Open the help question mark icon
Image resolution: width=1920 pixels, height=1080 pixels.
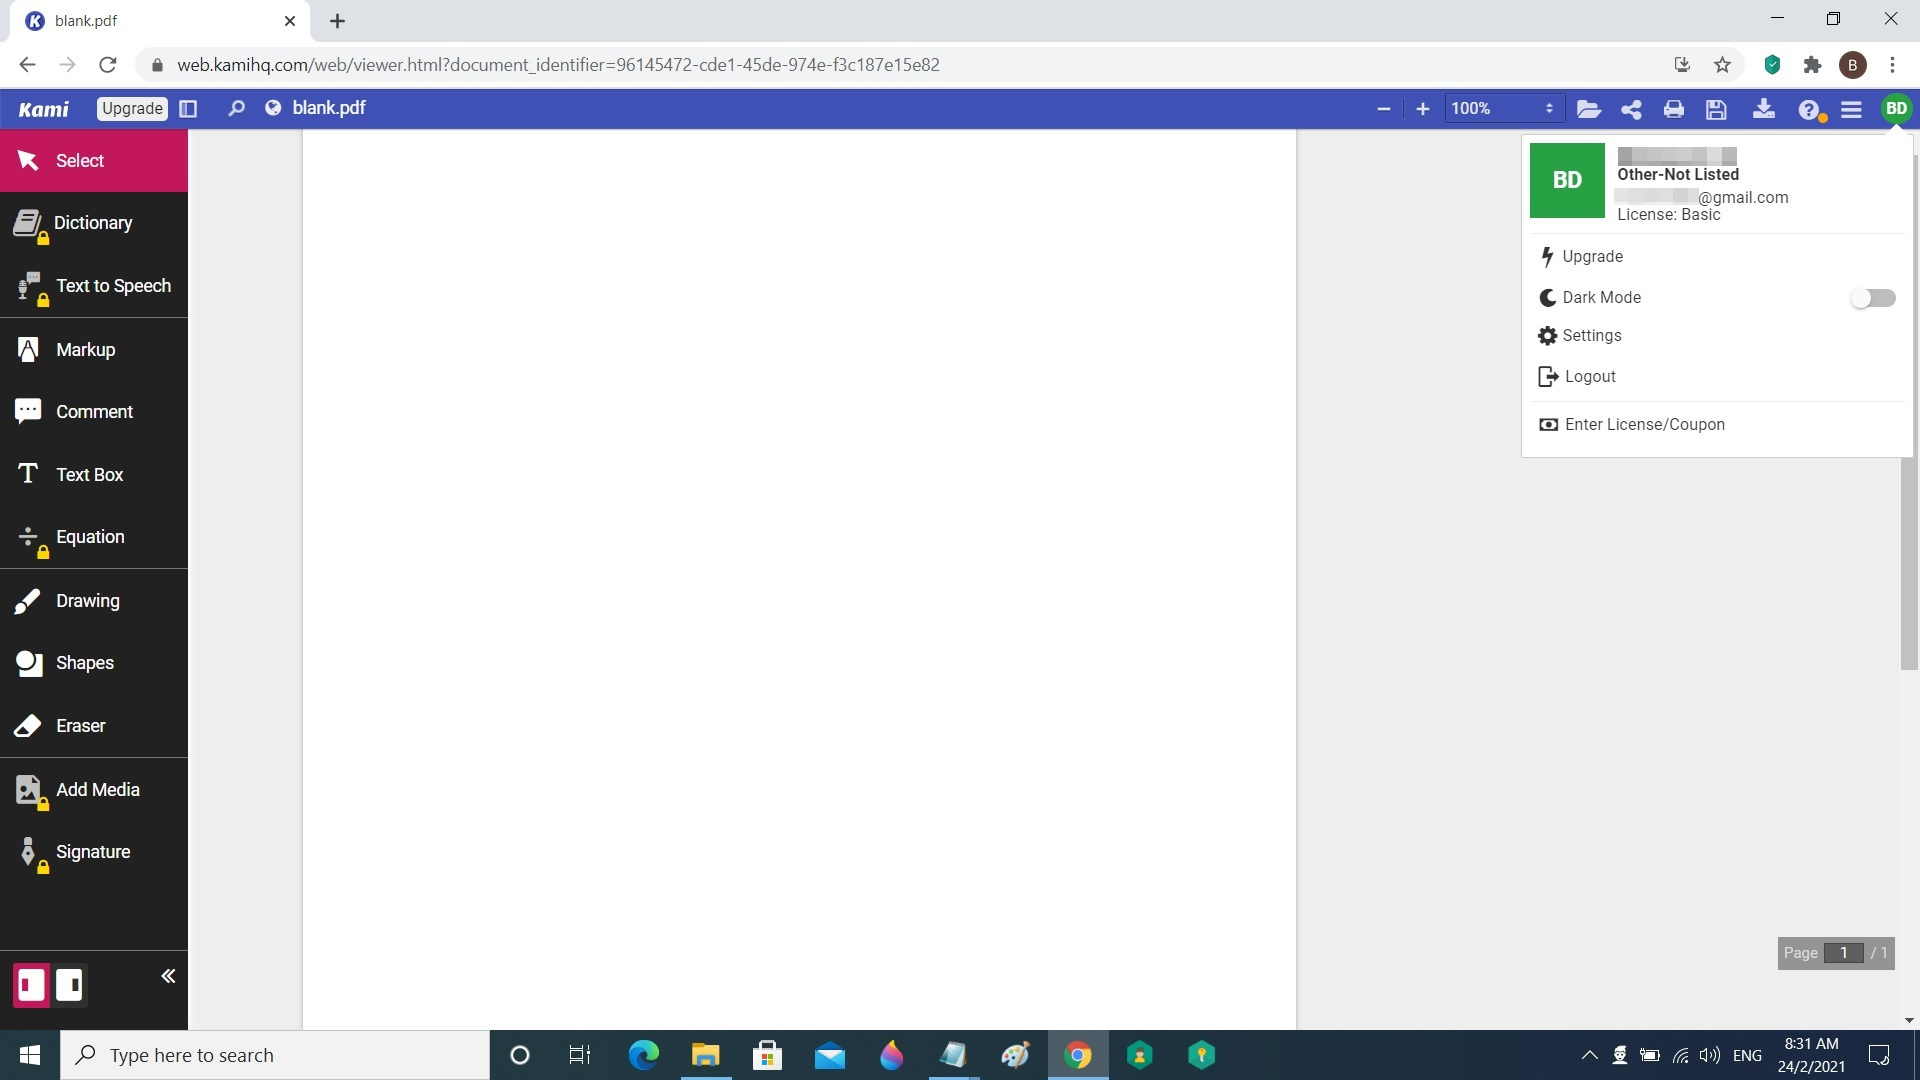(1808, 109)
